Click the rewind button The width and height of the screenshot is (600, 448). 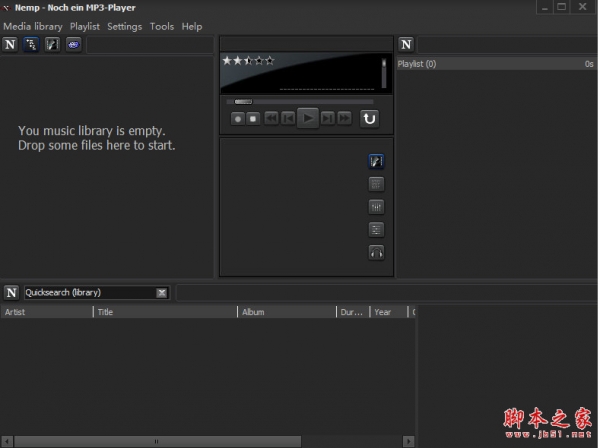point(271,118)
